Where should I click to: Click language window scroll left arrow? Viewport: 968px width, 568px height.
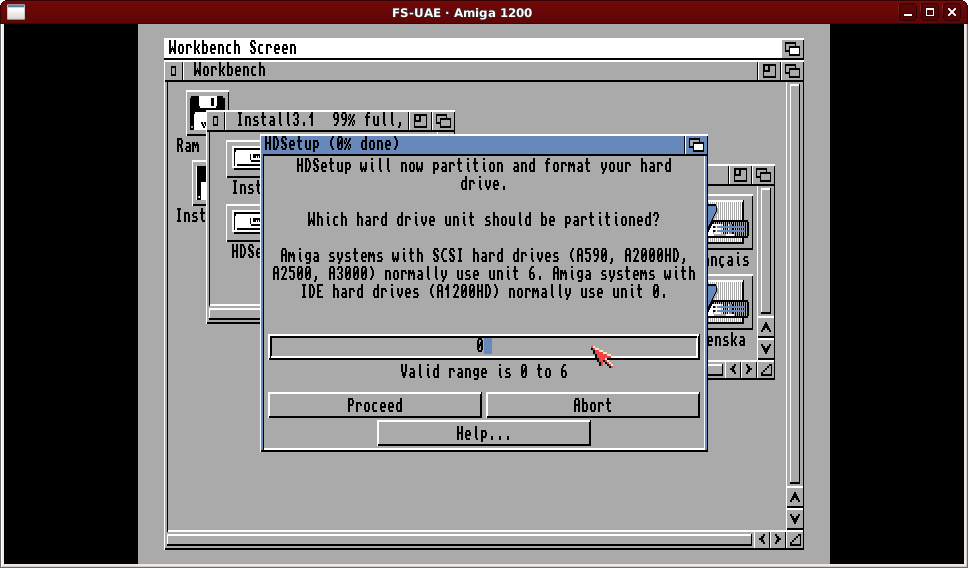733,370
